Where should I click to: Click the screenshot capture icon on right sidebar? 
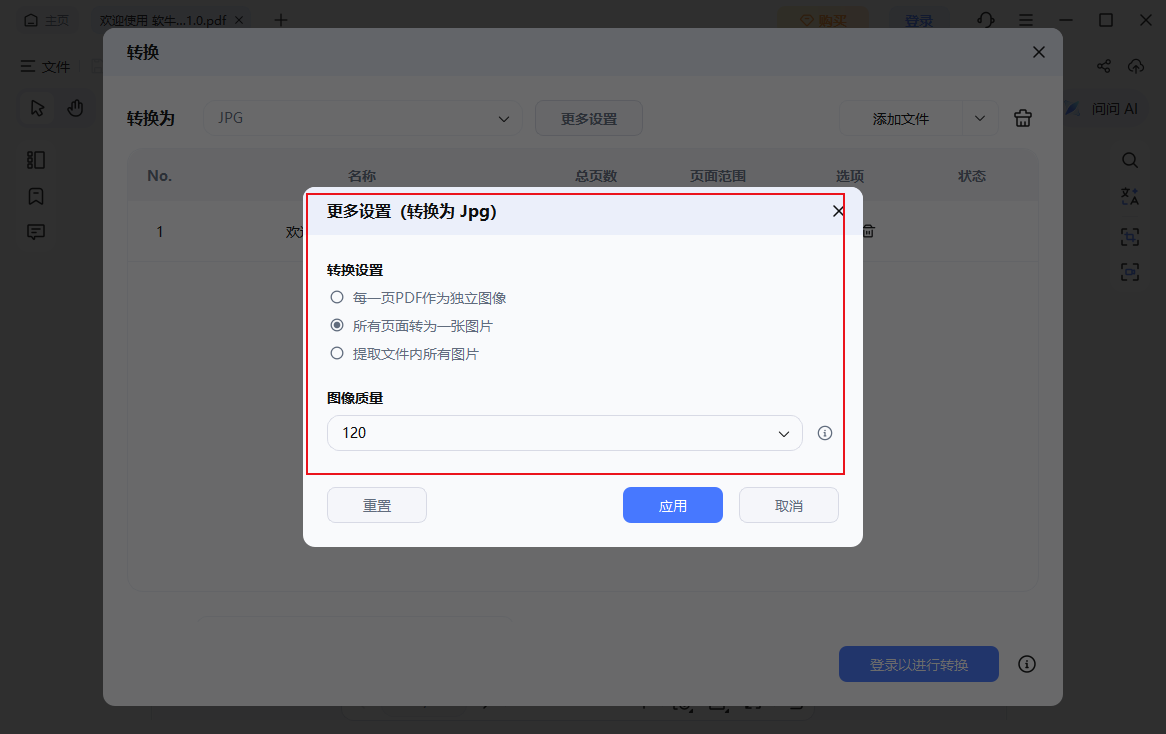1130,272
